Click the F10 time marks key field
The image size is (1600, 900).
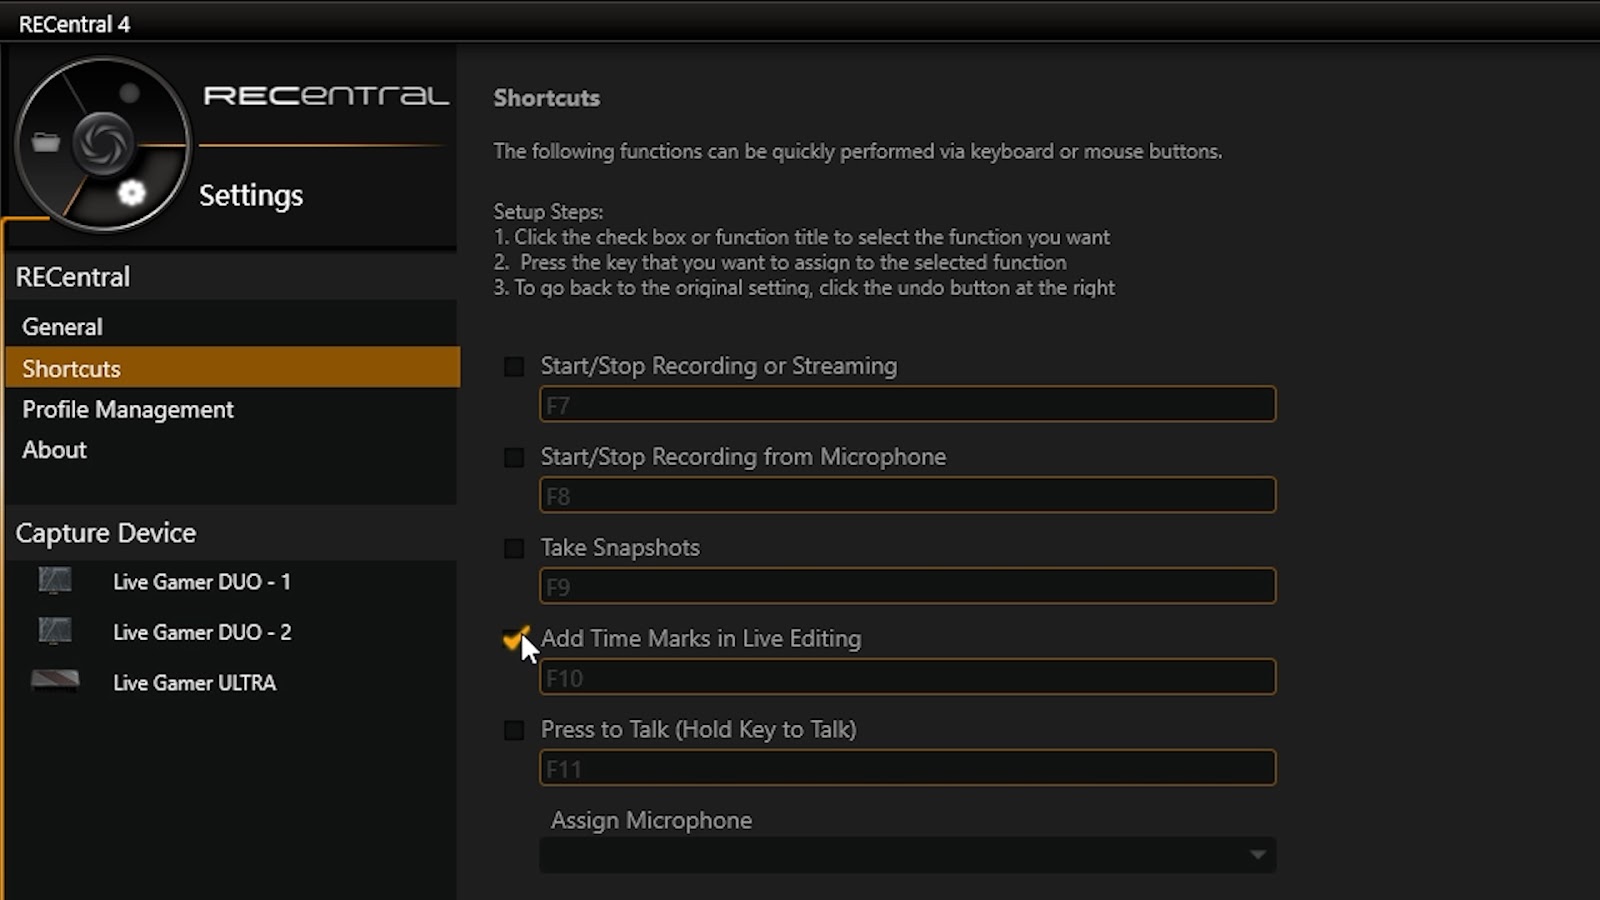click(x=907, y=678)
